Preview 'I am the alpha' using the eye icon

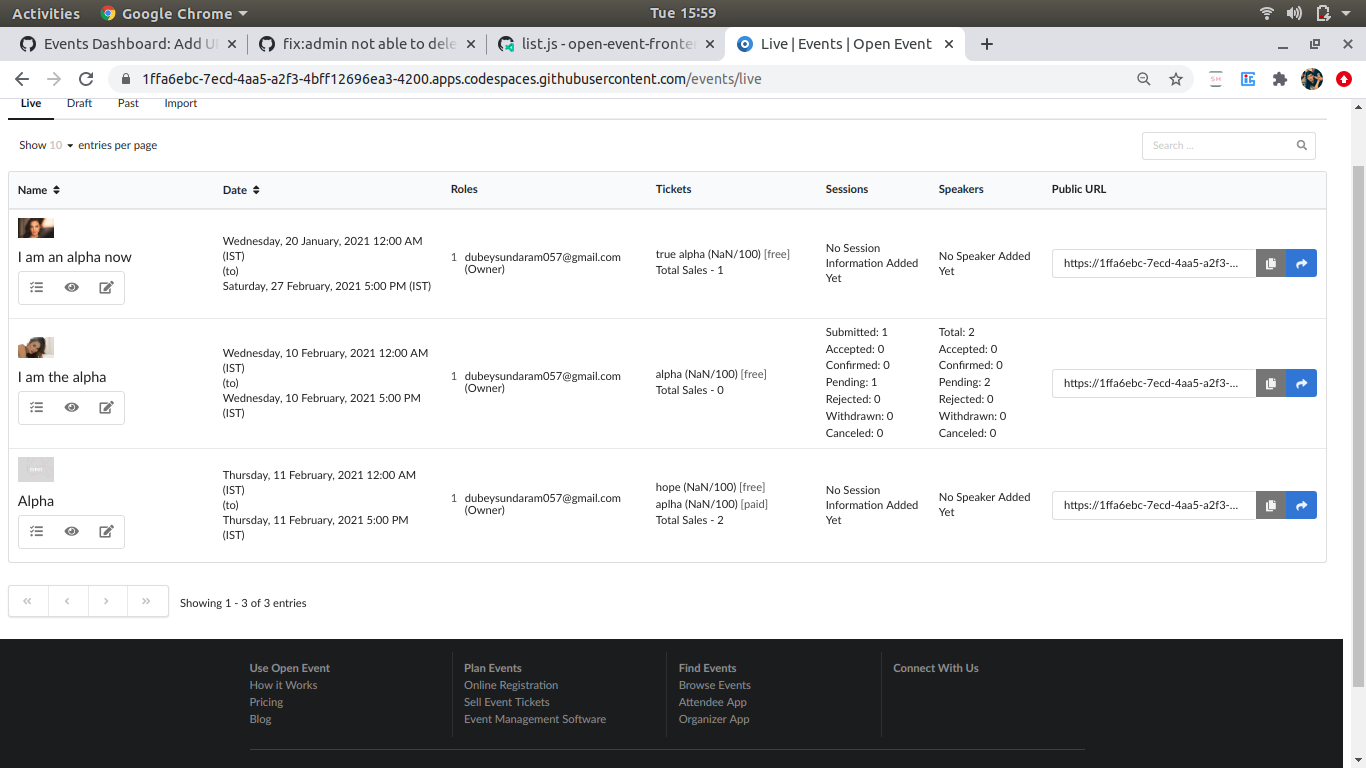pos(71,407)
